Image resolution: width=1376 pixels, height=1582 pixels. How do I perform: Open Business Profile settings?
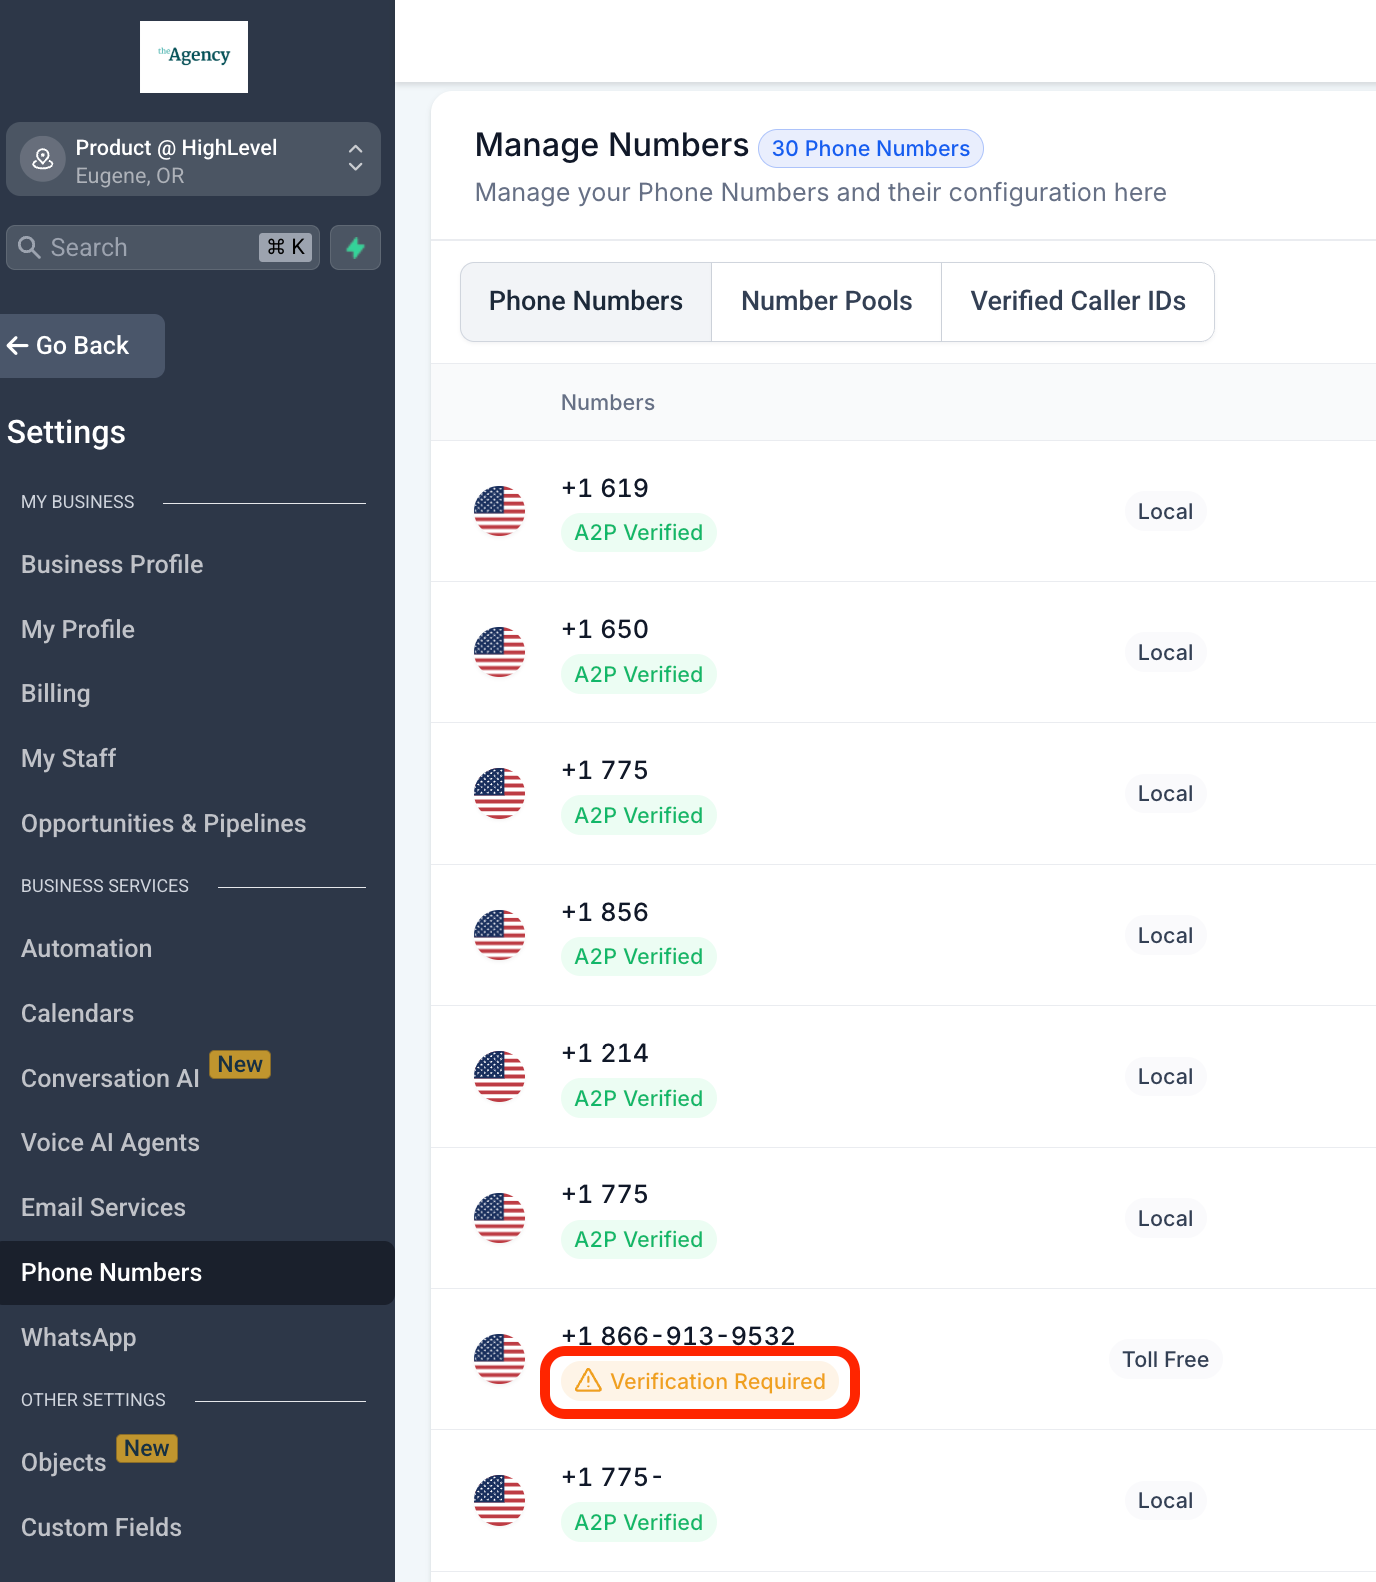pos(112,565)
